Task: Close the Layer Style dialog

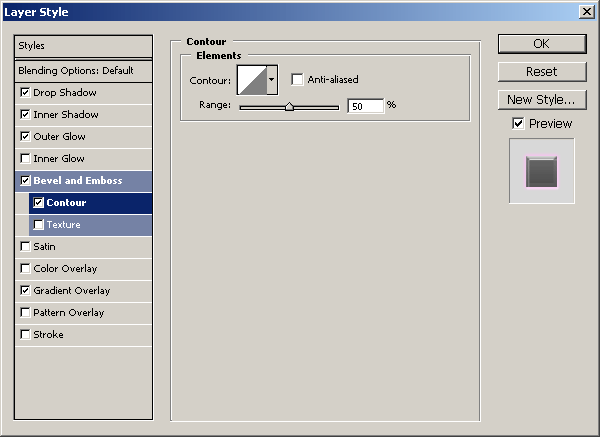Action: [587, 12]
